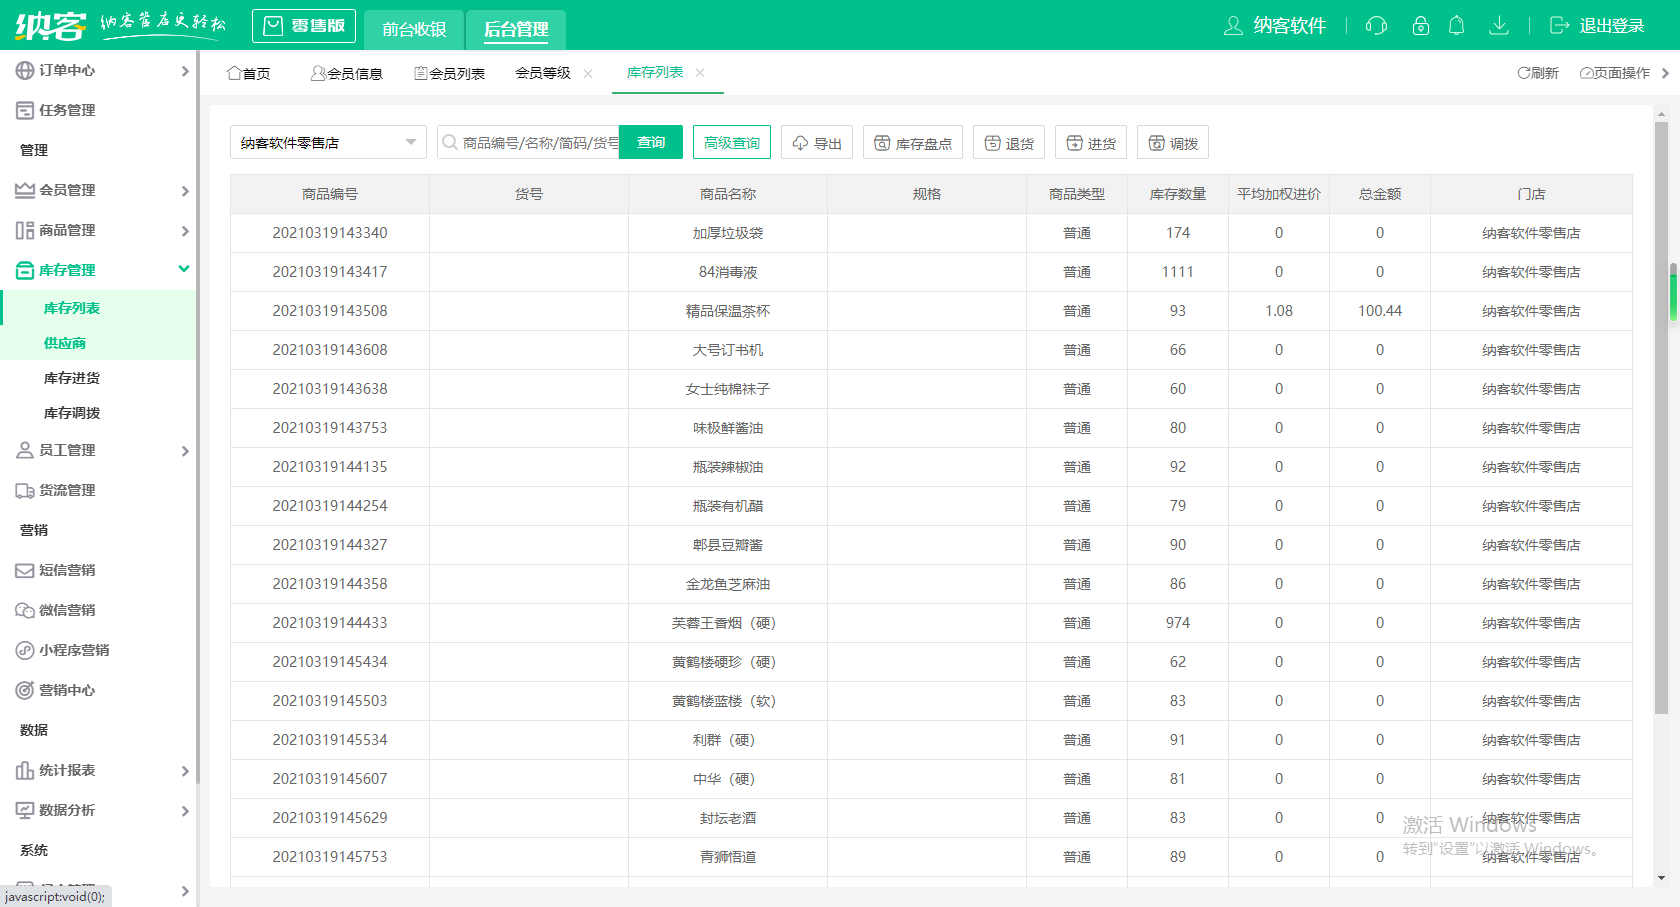The image size is (1680, 907).
Task: Open 营销中心 in the sidebar
Action: pos(67,690)
